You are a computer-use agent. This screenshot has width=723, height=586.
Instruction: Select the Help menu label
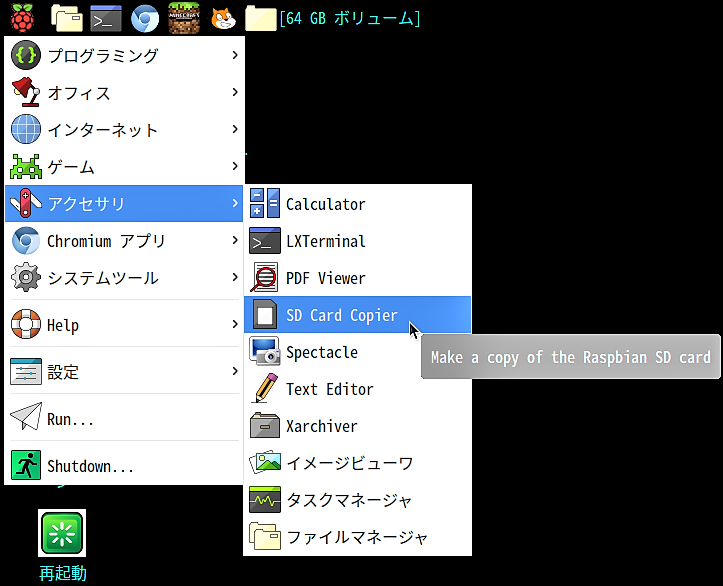(63, 325)
